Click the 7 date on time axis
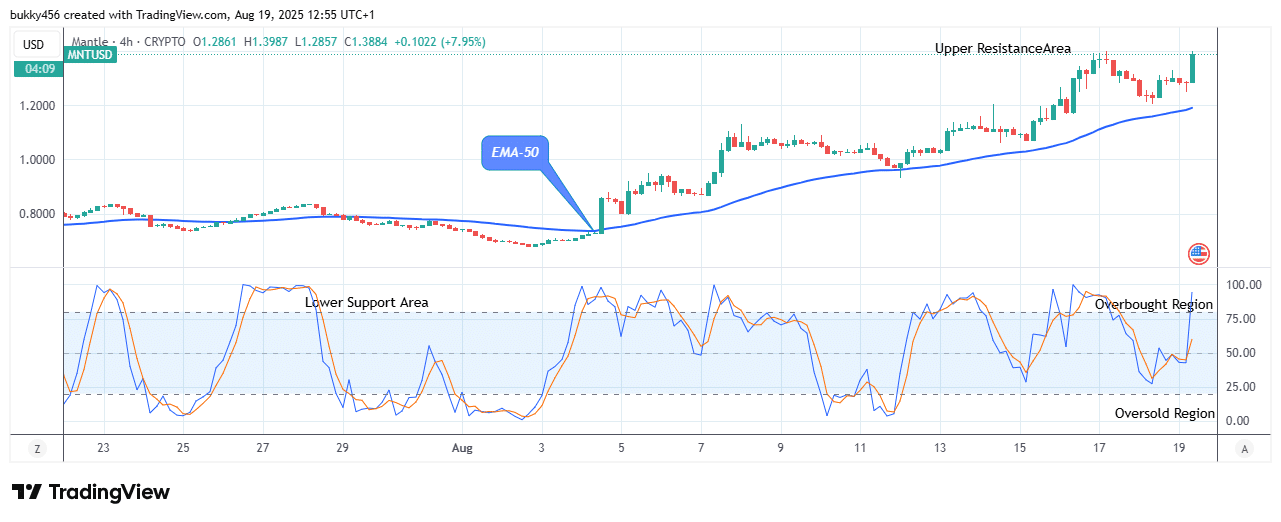The image size is (1281, 522). (701, 449)
